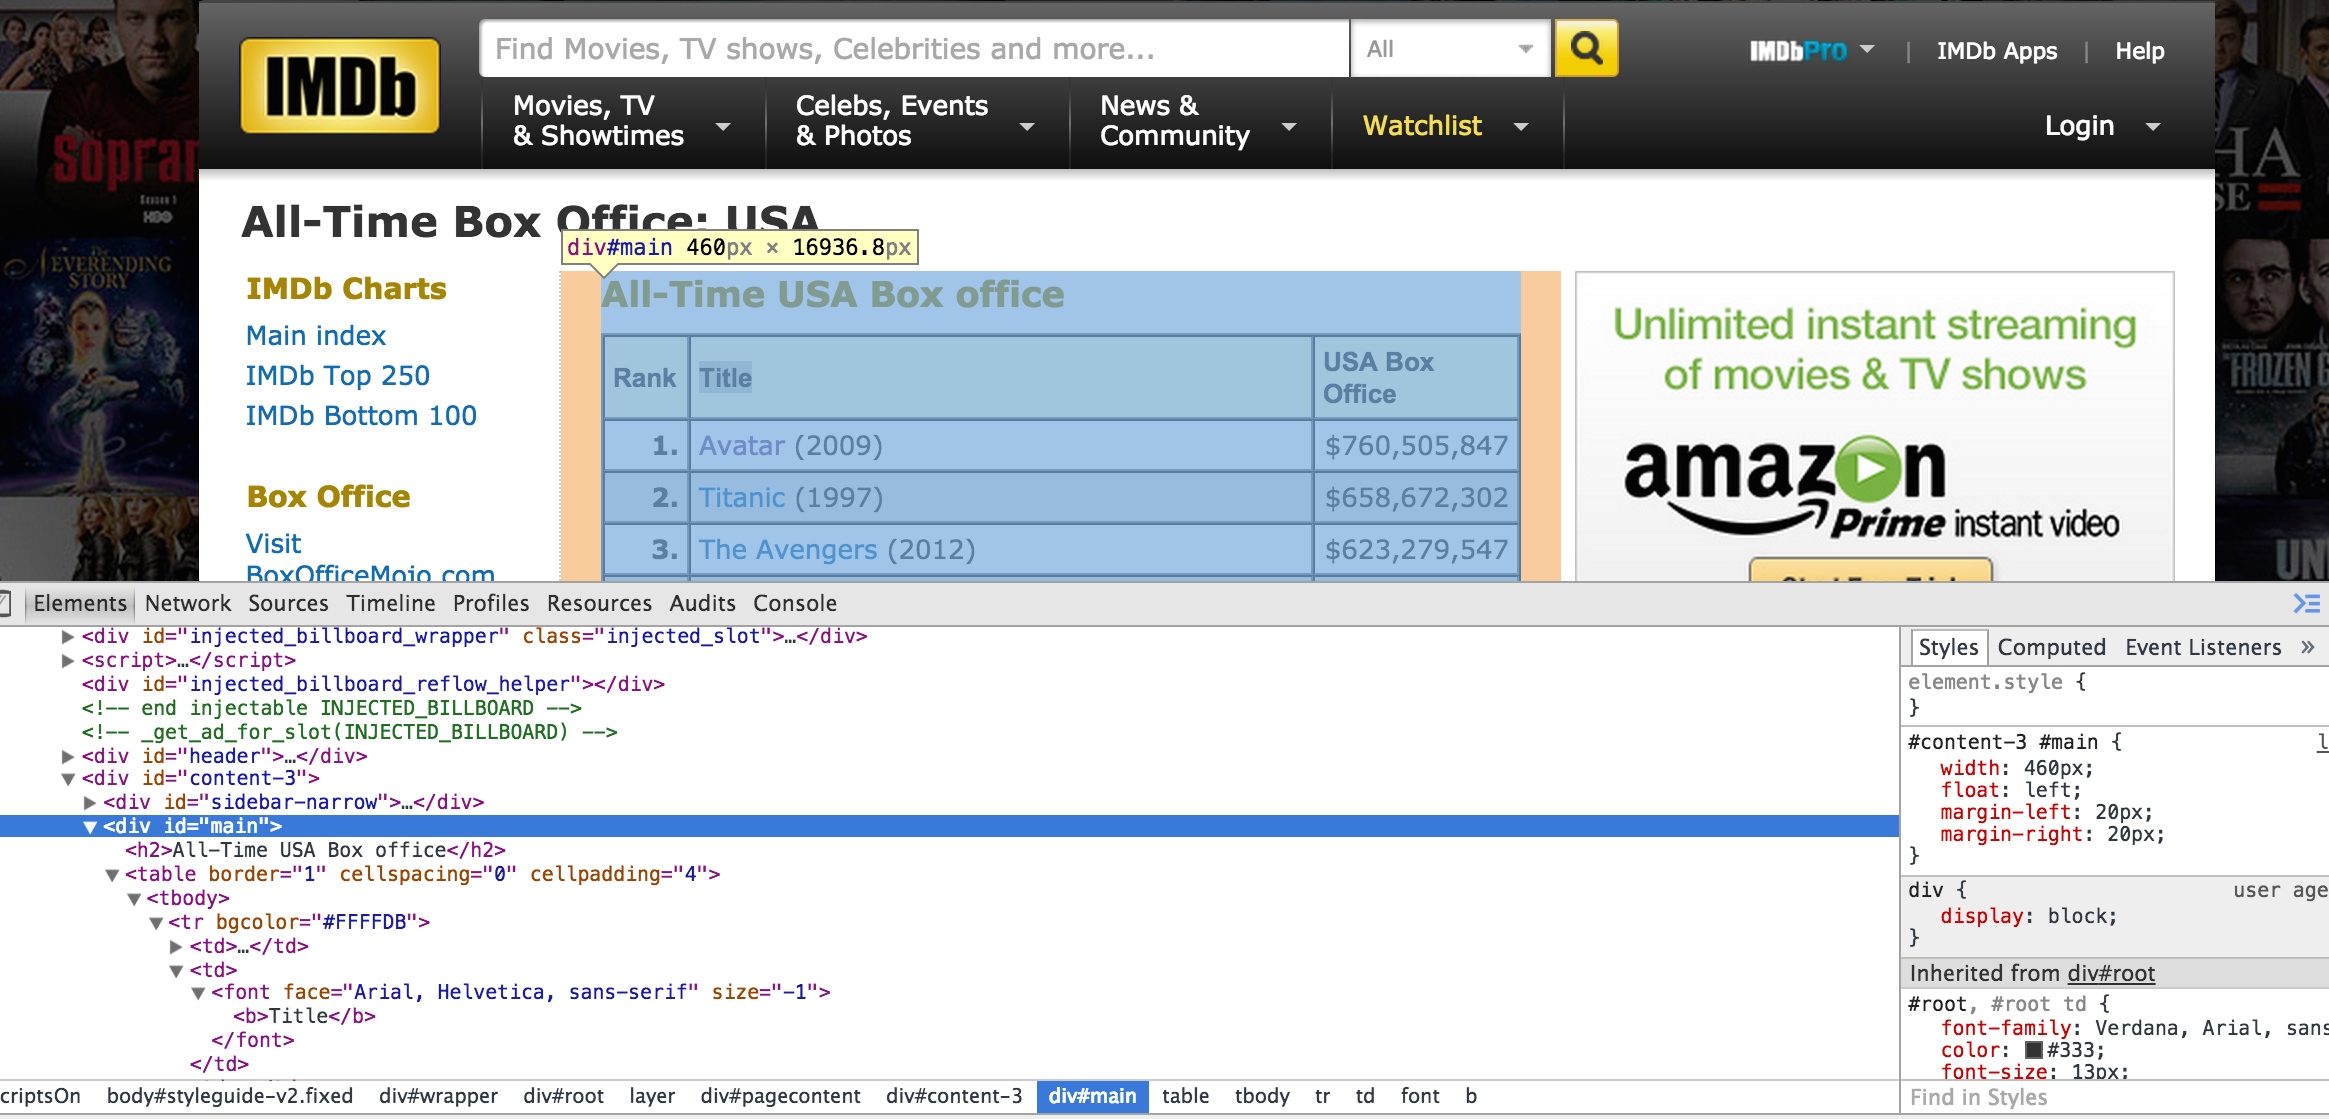
Task: Show the DevTools console drawer icon
Action: 2306,603
